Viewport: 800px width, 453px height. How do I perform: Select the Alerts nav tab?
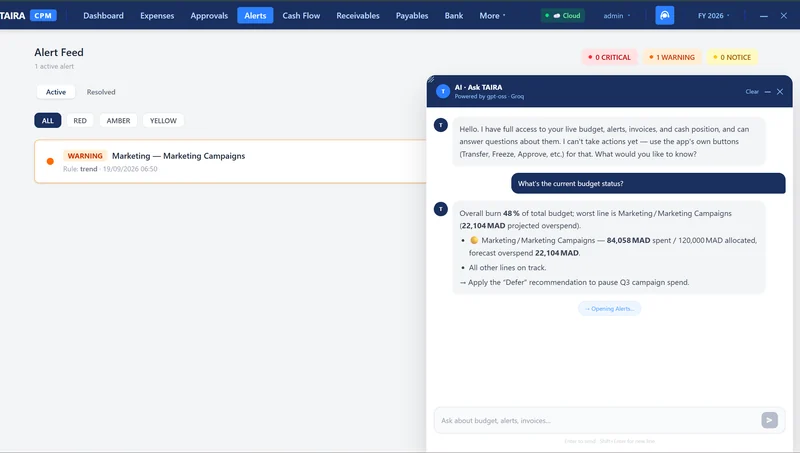point(255,15)
